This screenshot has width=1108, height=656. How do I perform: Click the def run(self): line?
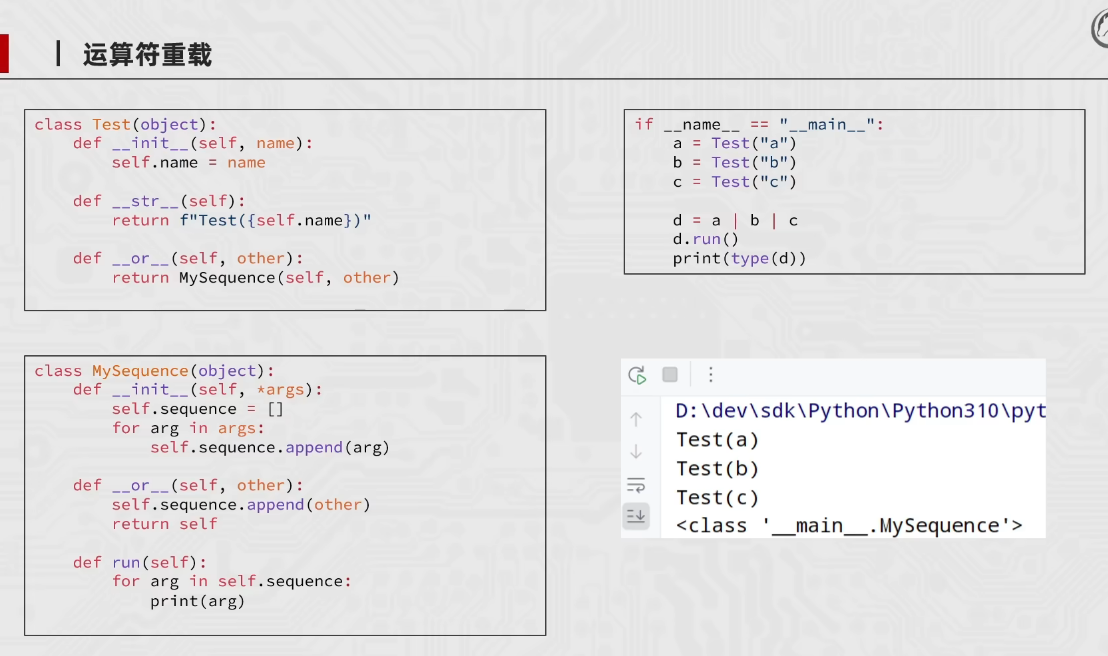pyautogui.click(x=140, y=563)
